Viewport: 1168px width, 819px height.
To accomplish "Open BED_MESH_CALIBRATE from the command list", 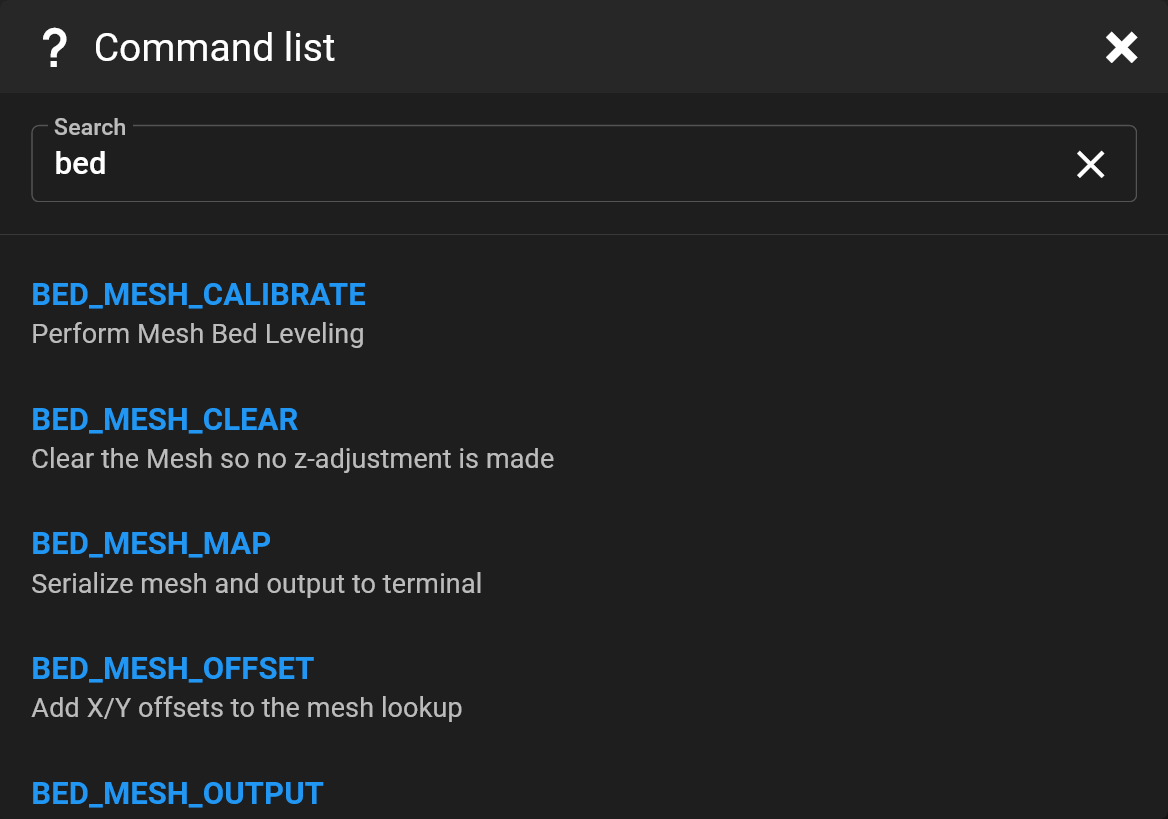I will pos(198,294).
